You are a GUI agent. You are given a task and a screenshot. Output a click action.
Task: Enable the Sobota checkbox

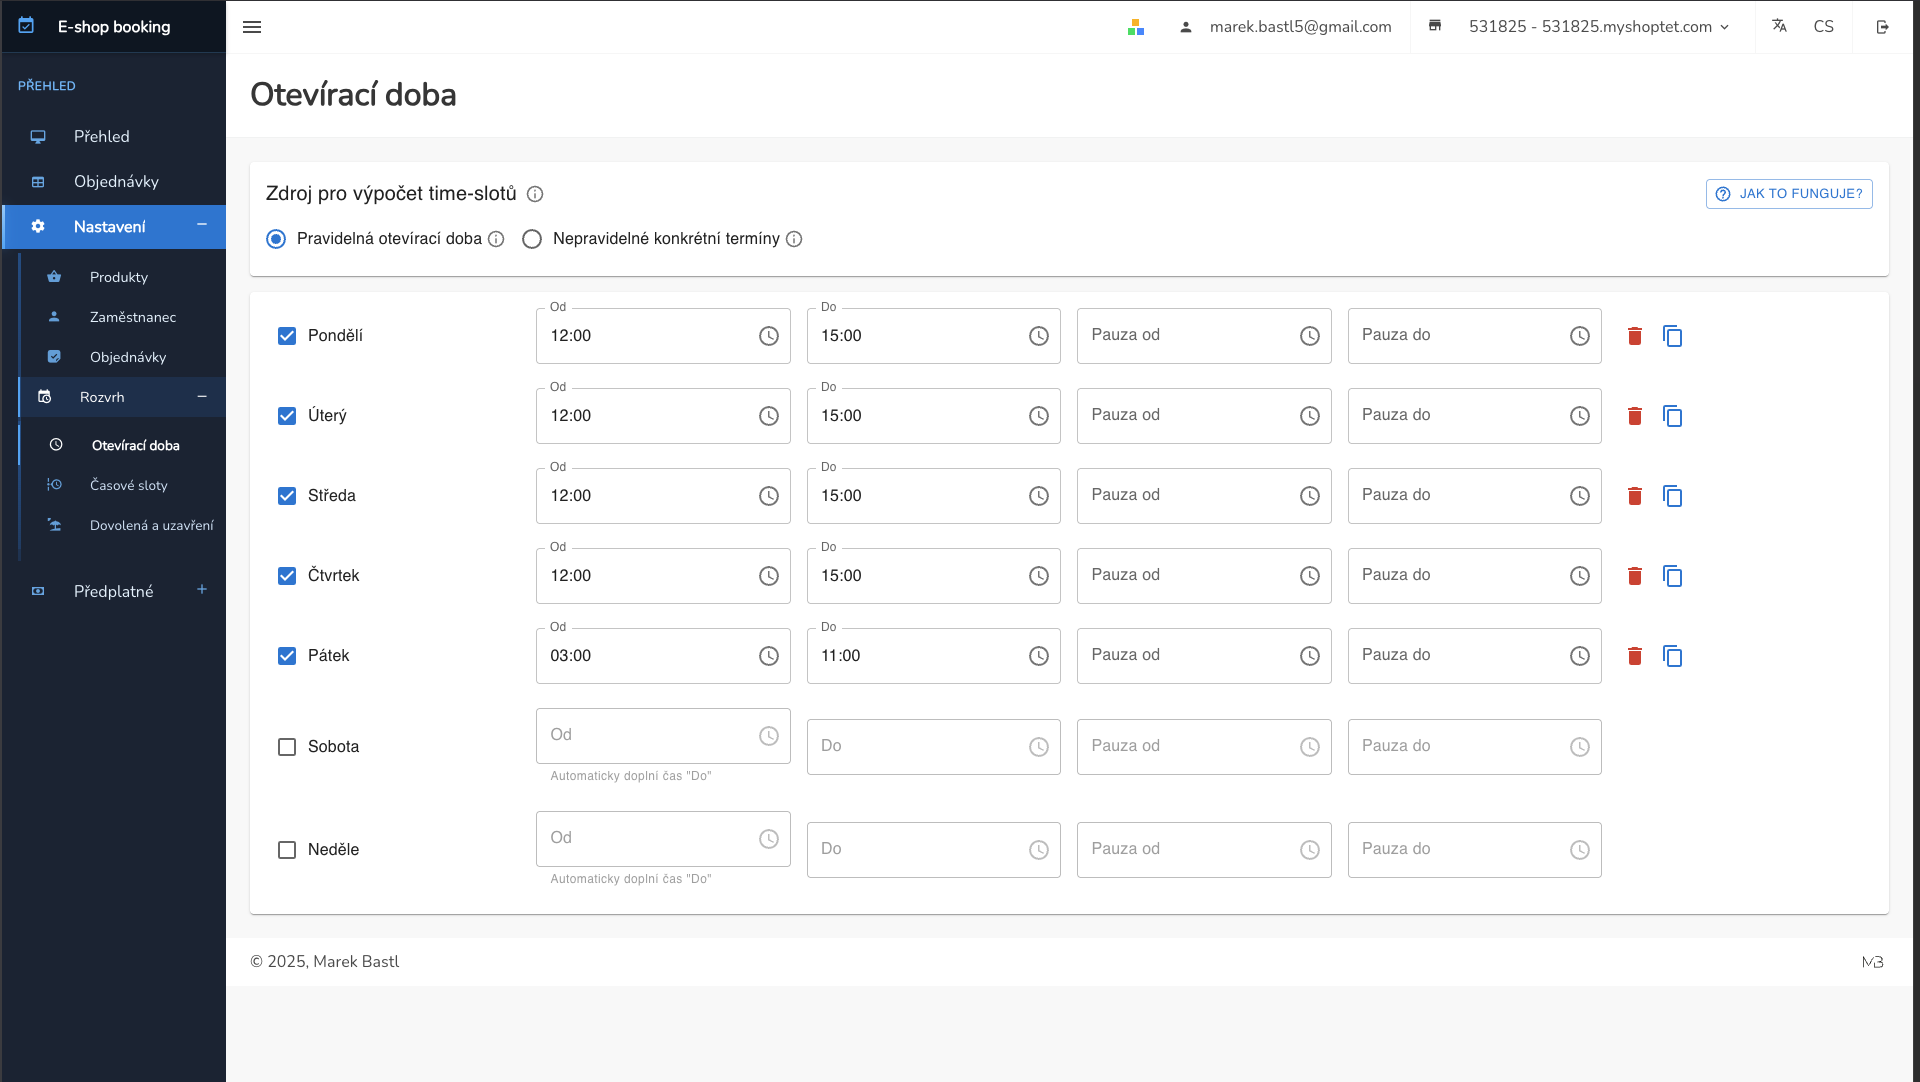[x=287, y=747]
